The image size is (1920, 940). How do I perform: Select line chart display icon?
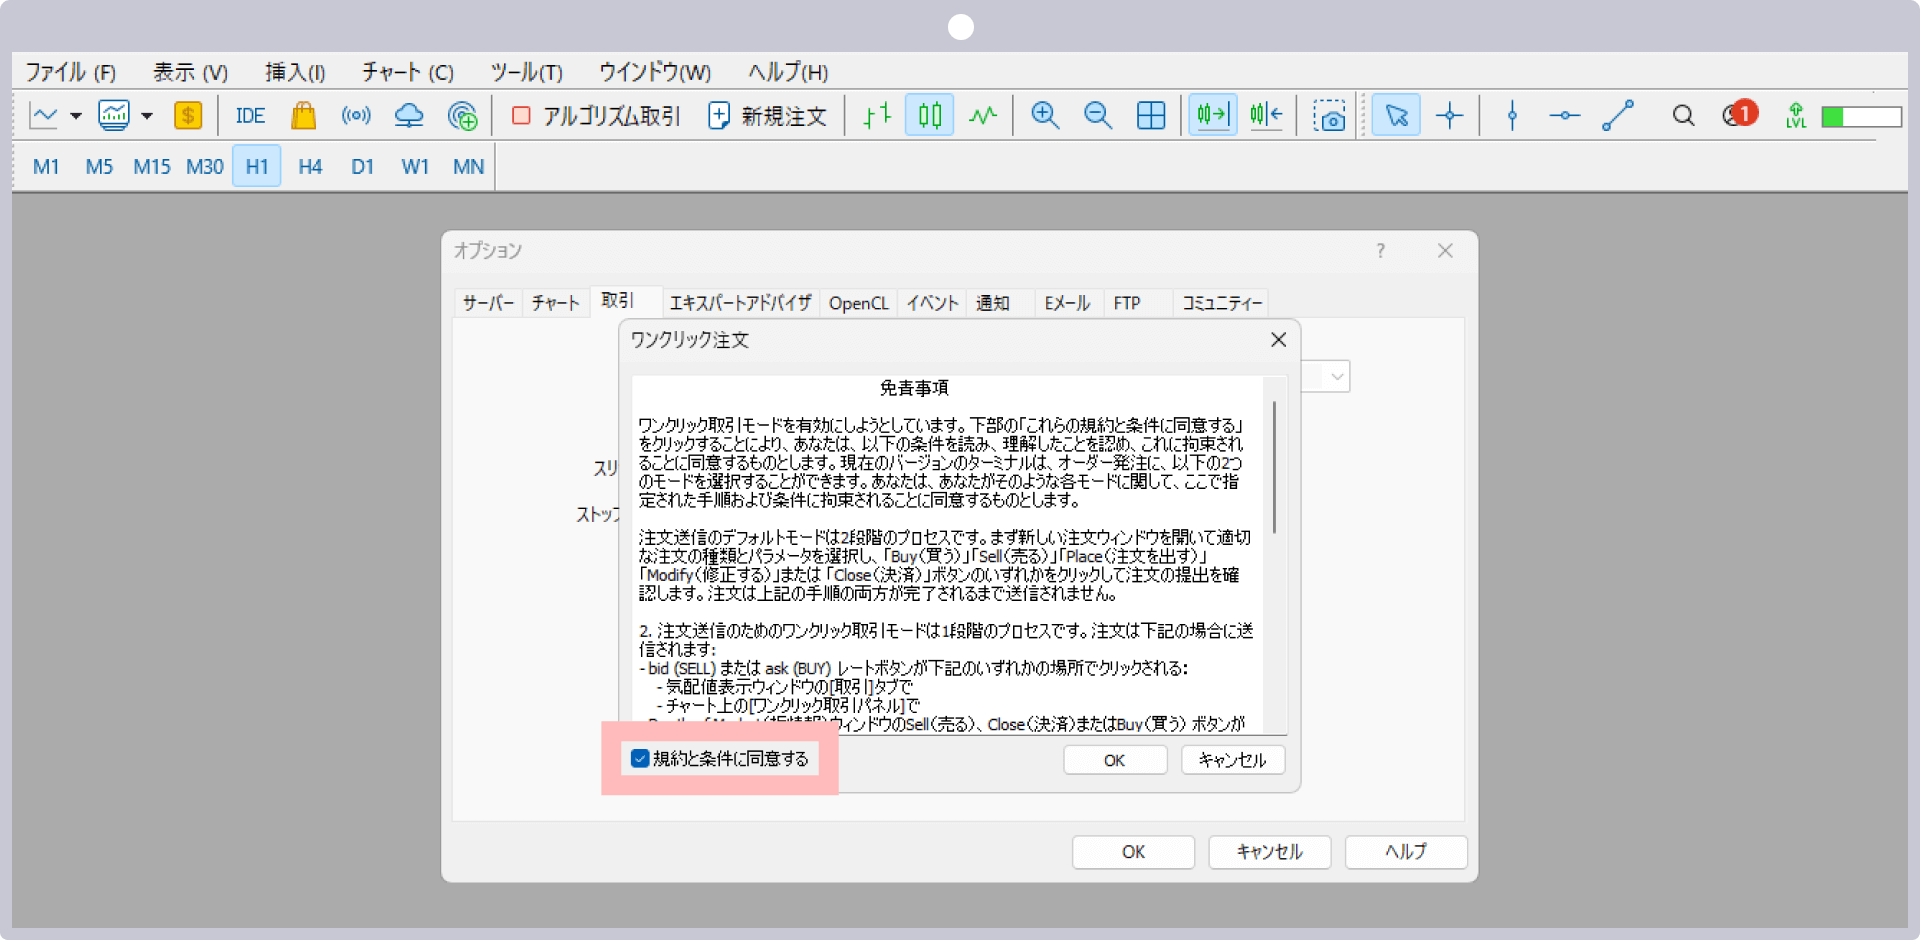coord(983,116)
